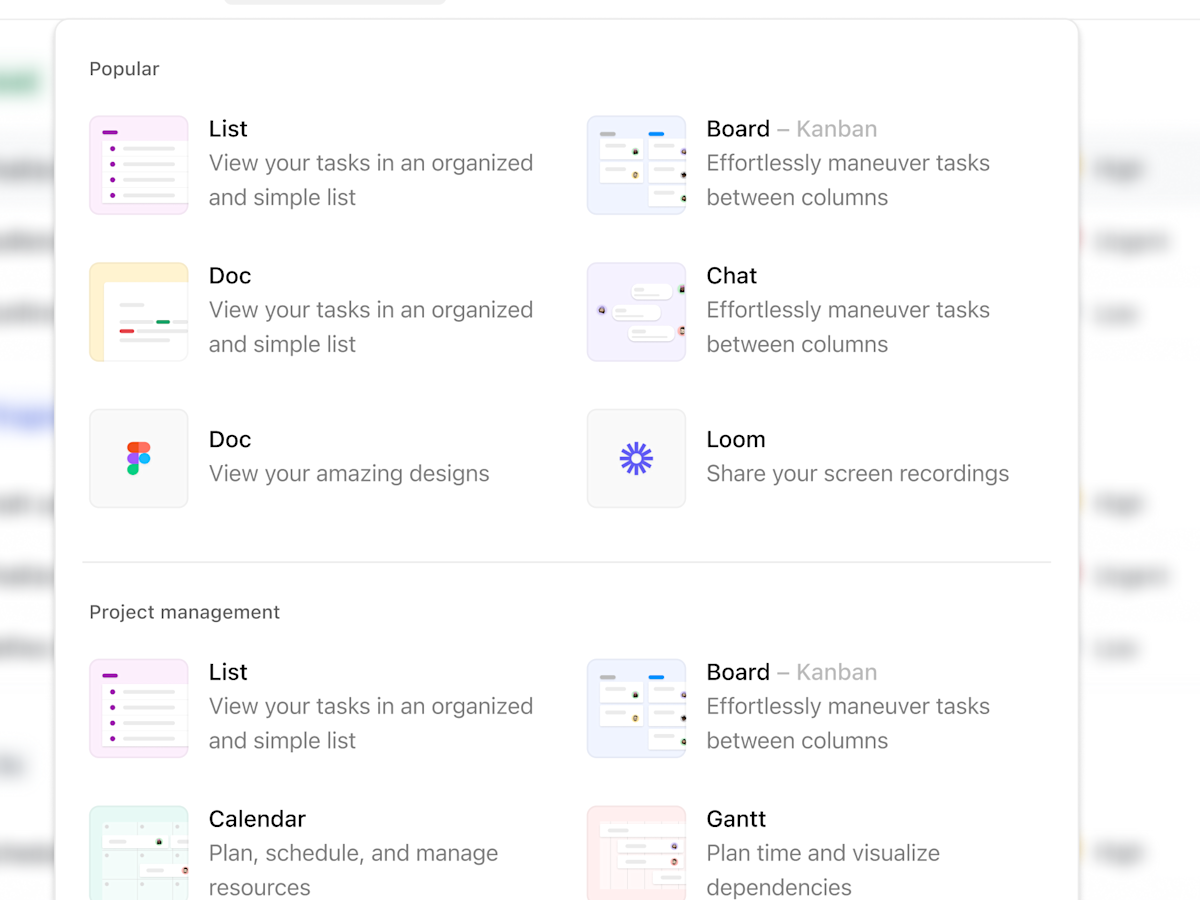
Task: Click the List icon under Project management
Action: click(x=138, y=708)
